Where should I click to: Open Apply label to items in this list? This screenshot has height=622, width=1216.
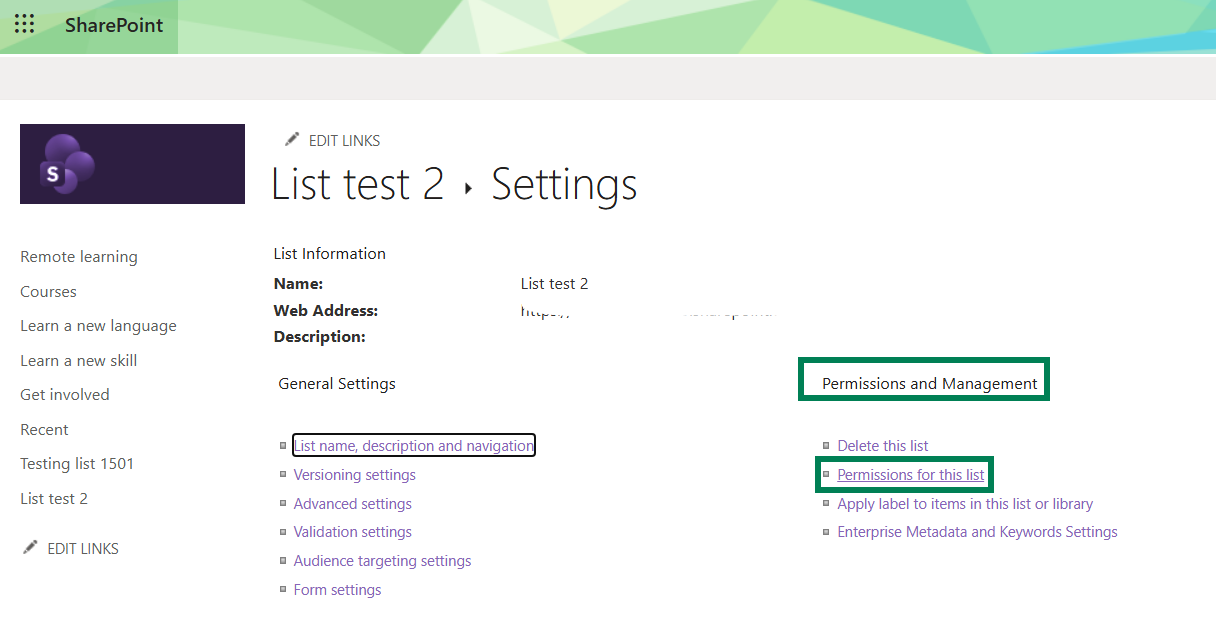(964, 503)
